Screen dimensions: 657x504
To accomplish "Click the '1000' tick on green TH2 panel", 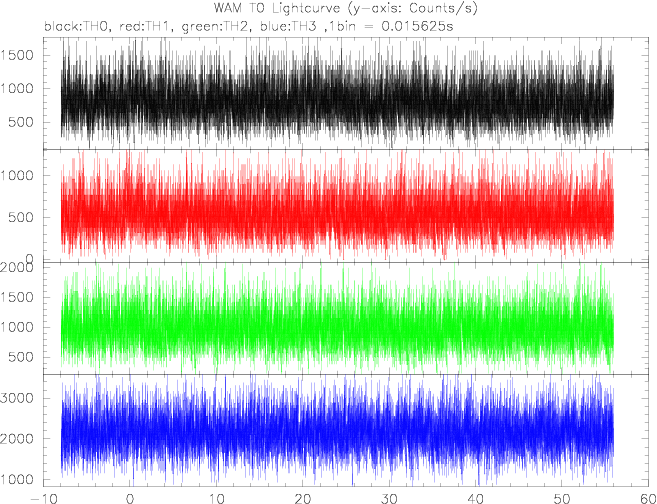I will (x=18, y=327).
